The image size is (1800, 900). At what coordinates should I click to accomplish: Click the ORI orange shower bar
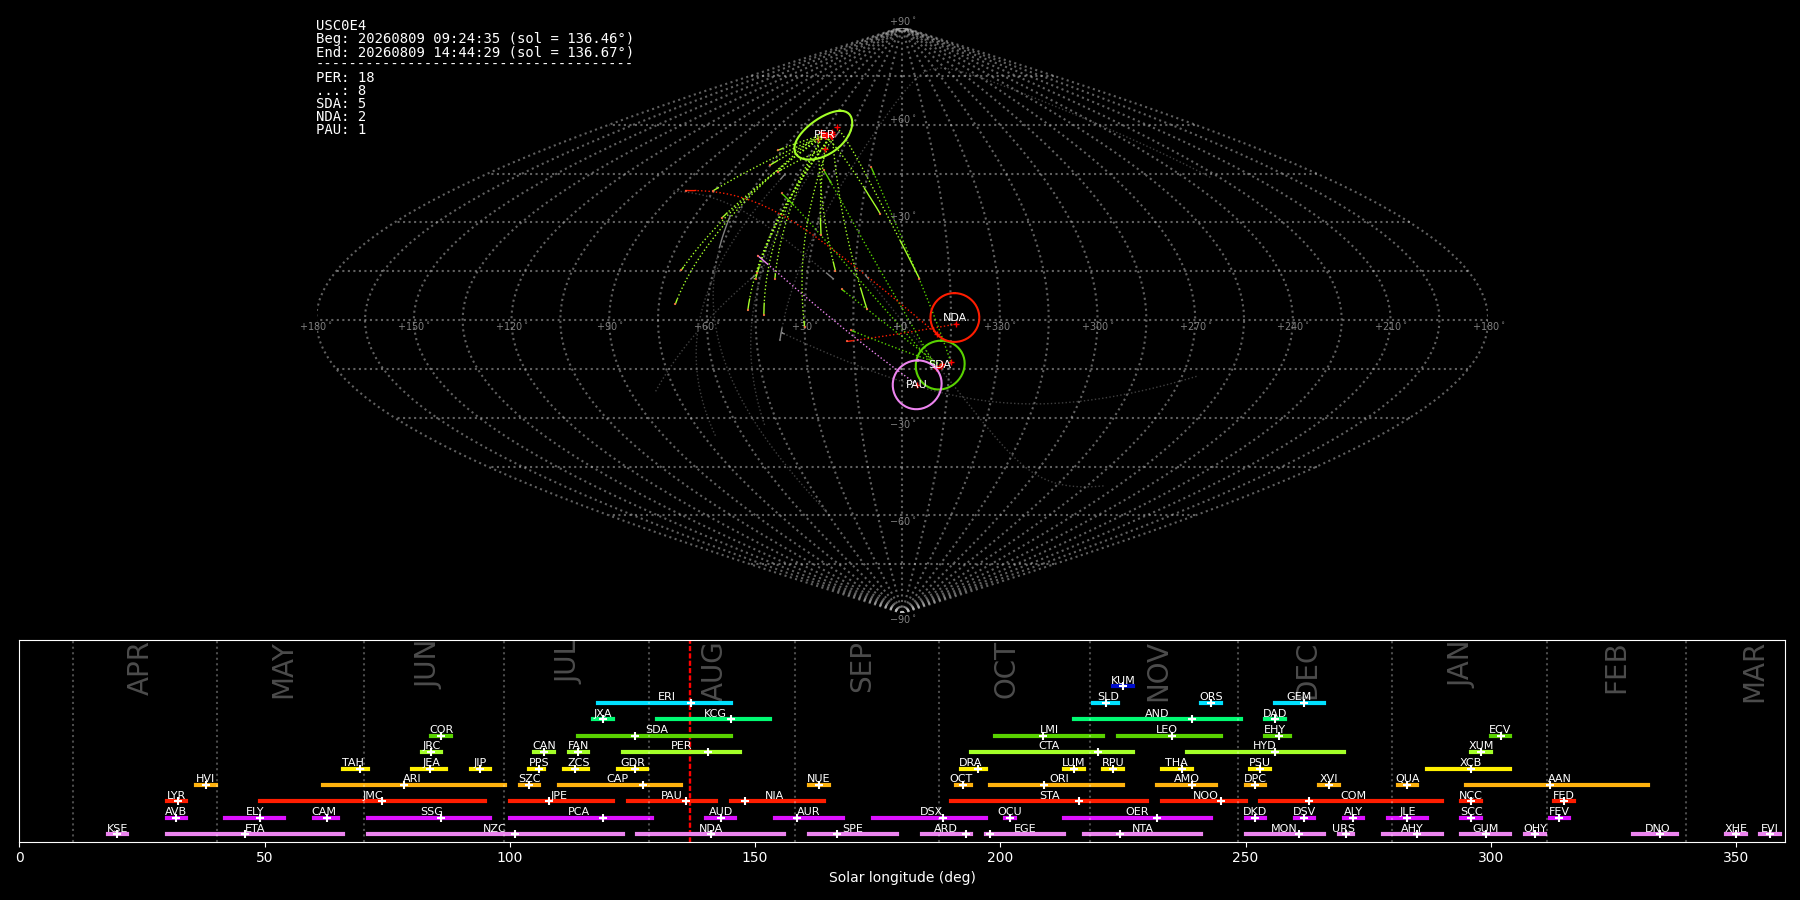point(1056,785)
